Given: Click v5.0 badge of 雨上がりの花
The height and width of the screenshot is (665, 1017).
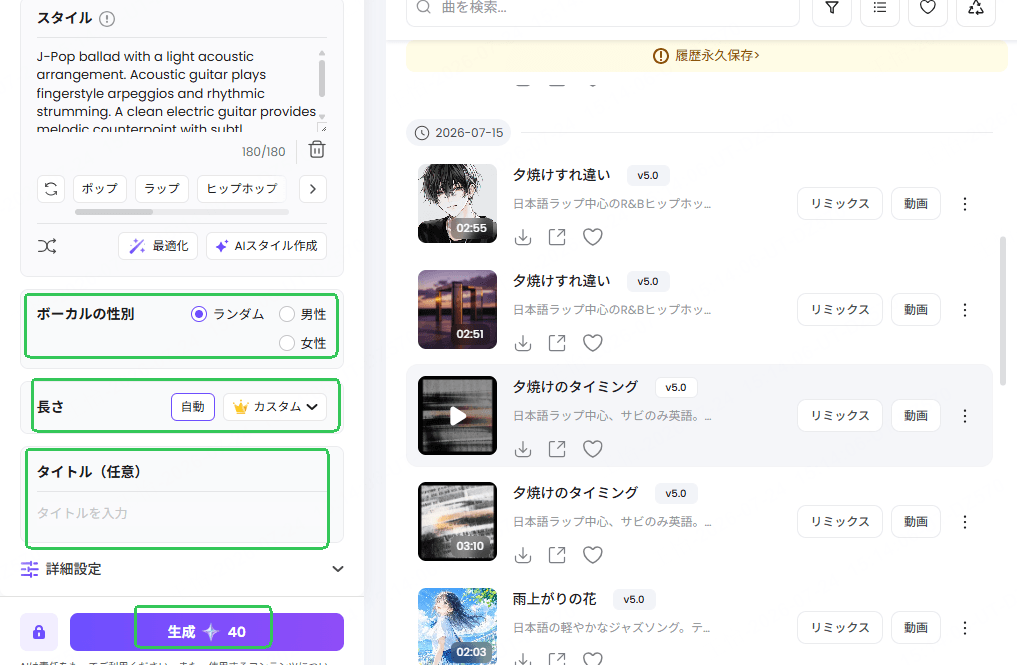Looking at the screenshot, I should click(x=634, y=600).
